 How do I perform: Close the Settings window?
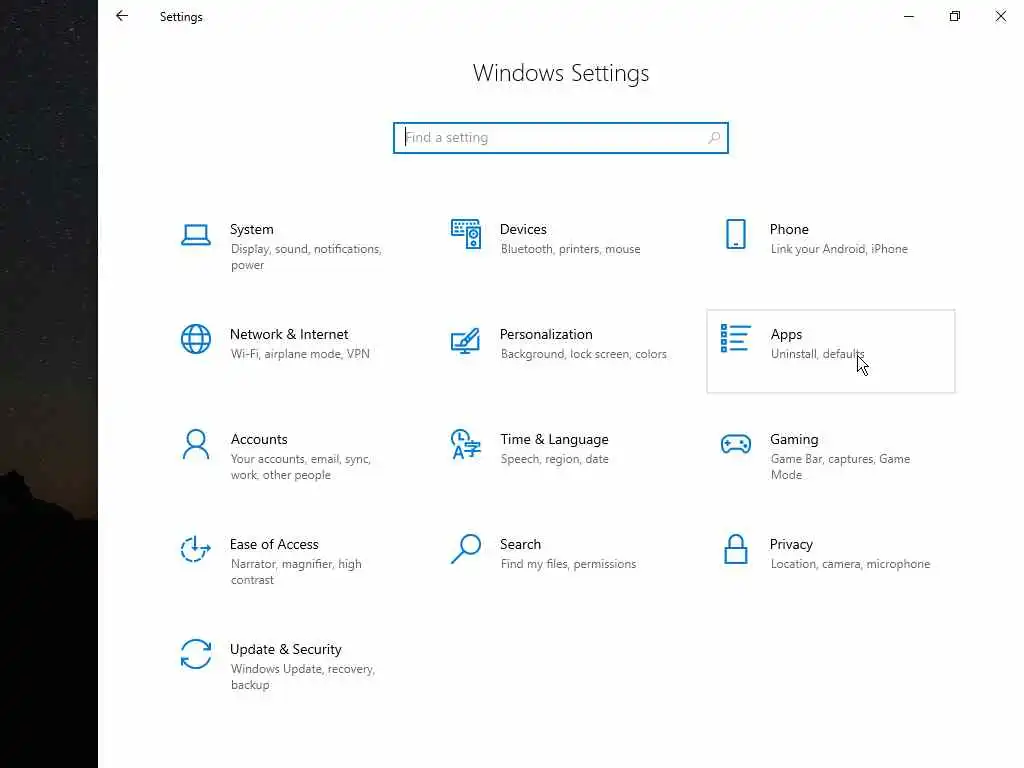pyautogui.click(x=1000, y=16)
